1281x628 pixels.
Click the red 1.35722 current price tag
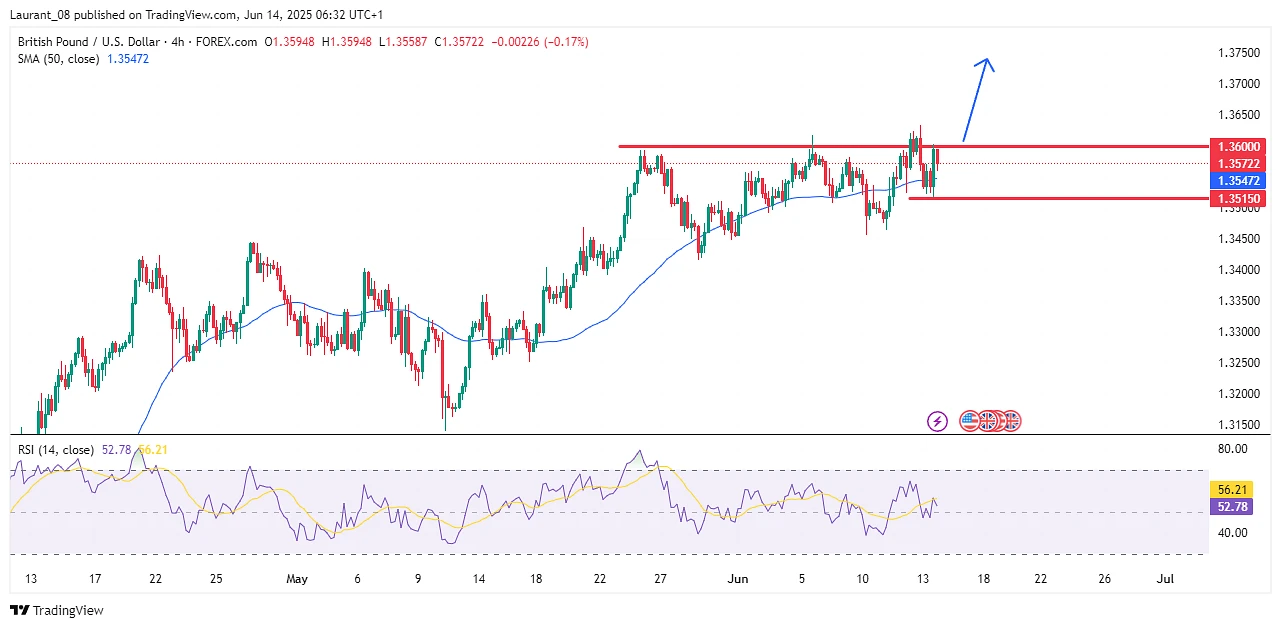coord(1238,163)
